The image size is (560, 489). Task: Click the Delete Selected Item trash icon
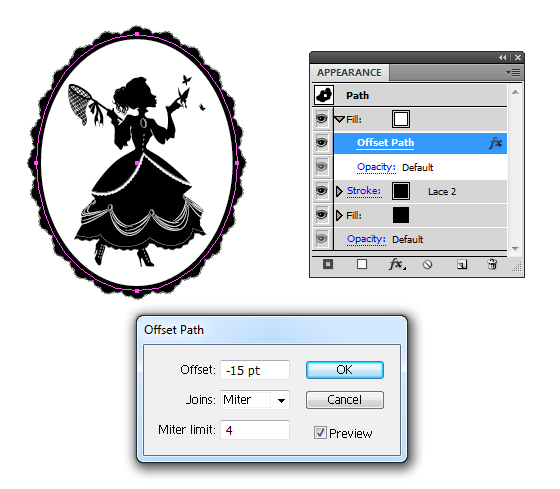[x=492, y=264]
